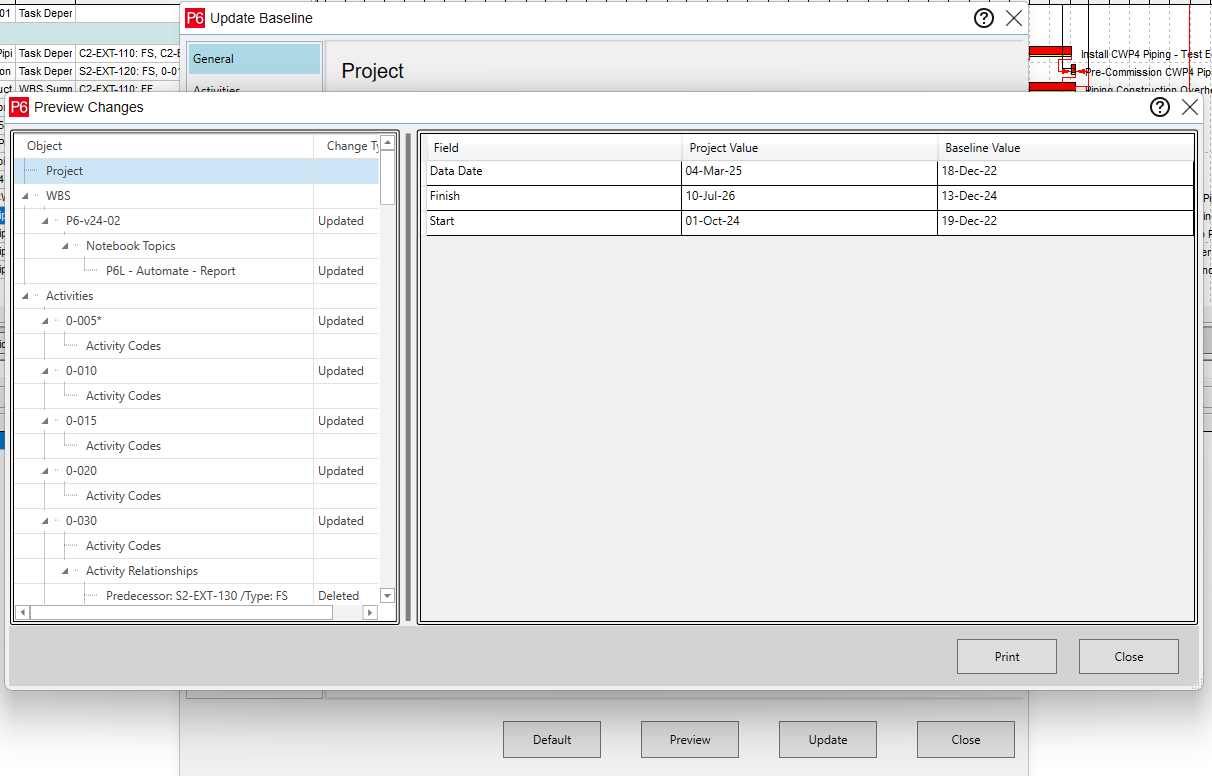This screenshot has height=776, width=1212.
Task: Click the tree's horizontal scroll right arrow
Action: (369, 612)
